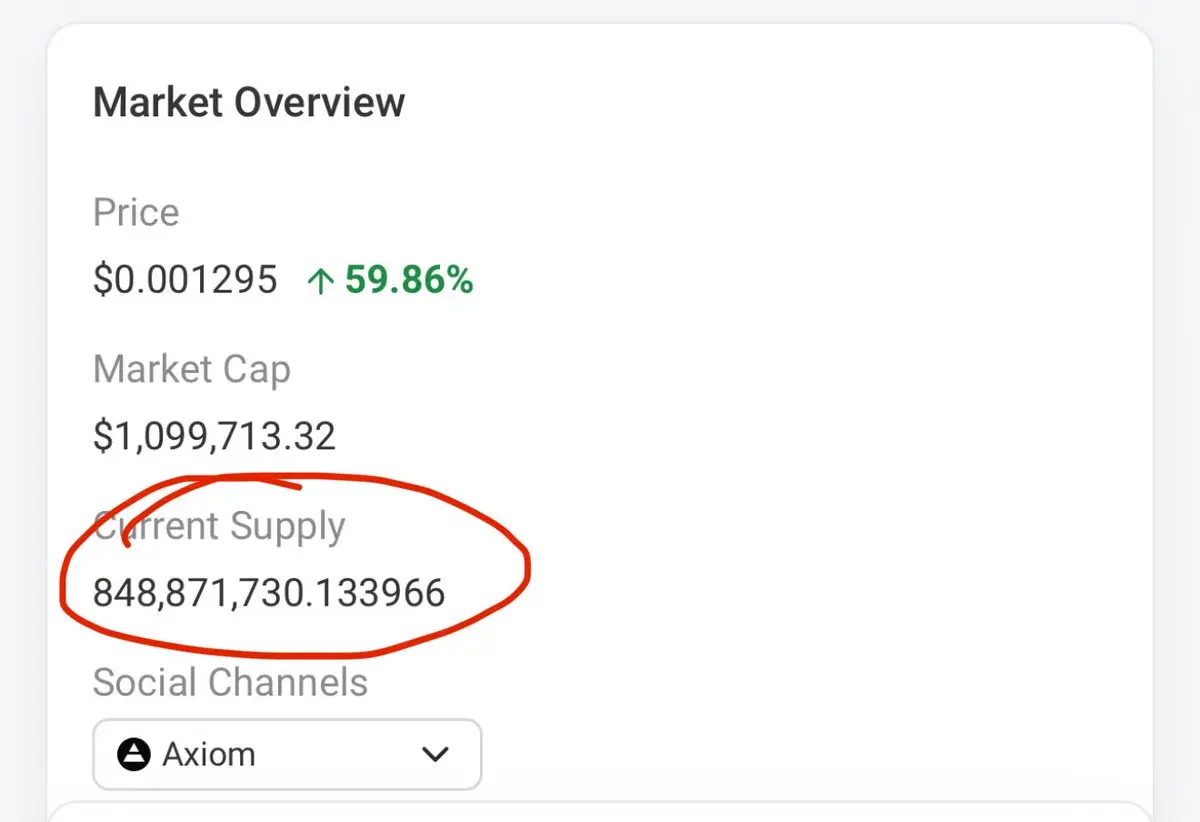The image size is (1200, 822).
Task: Click the partial card below Social Channels
Action: [x=600, y=812]
